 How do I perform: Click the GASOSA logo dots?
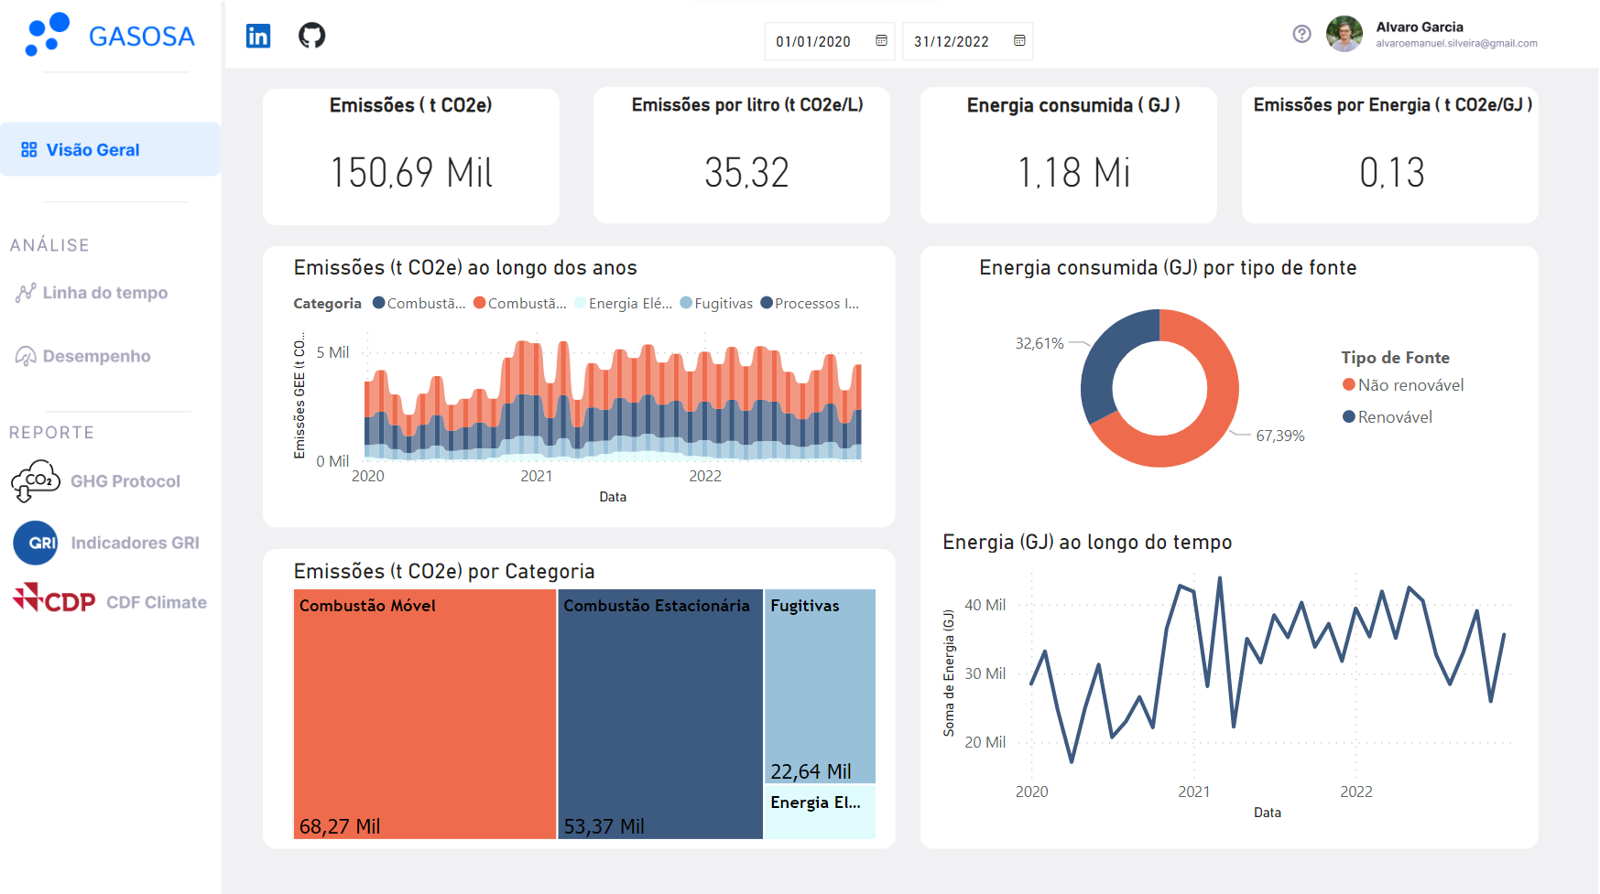47,35
